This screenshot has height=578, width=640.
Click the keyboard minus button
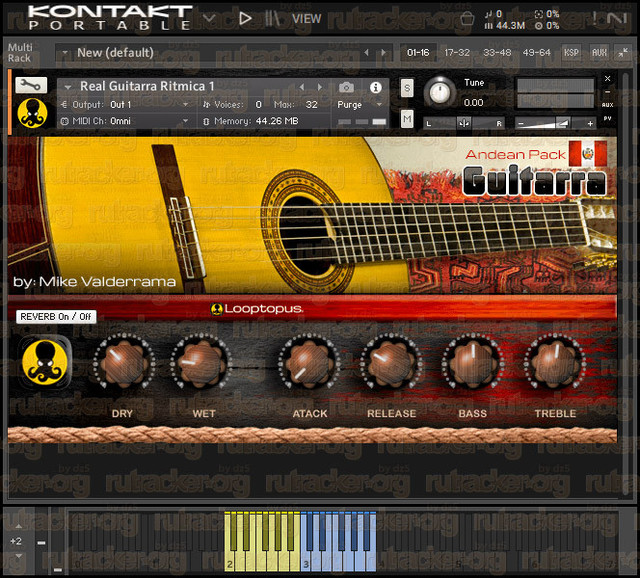41,542
